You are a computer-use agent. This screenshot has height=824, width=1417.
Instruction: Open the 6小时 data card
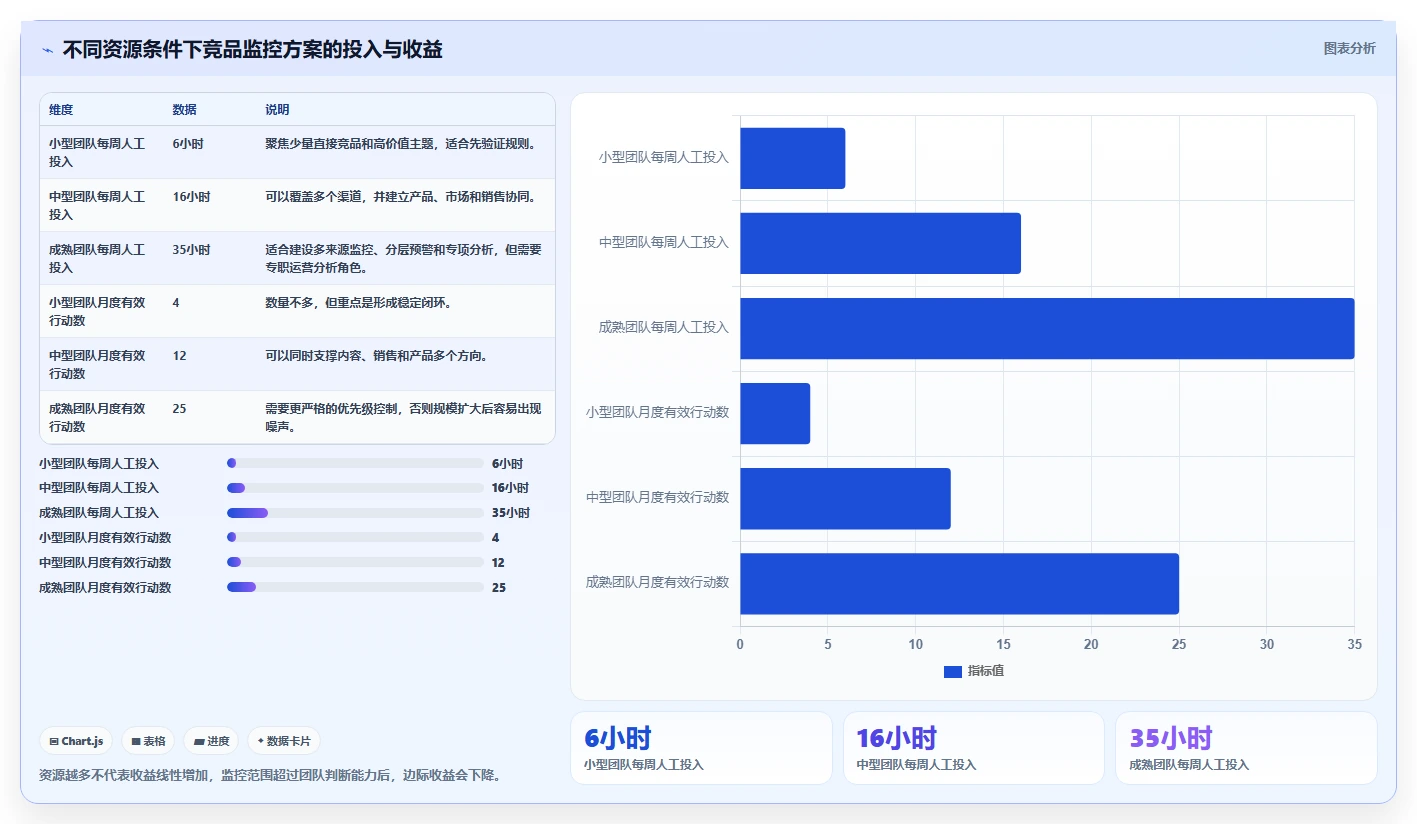coord(701,748)
